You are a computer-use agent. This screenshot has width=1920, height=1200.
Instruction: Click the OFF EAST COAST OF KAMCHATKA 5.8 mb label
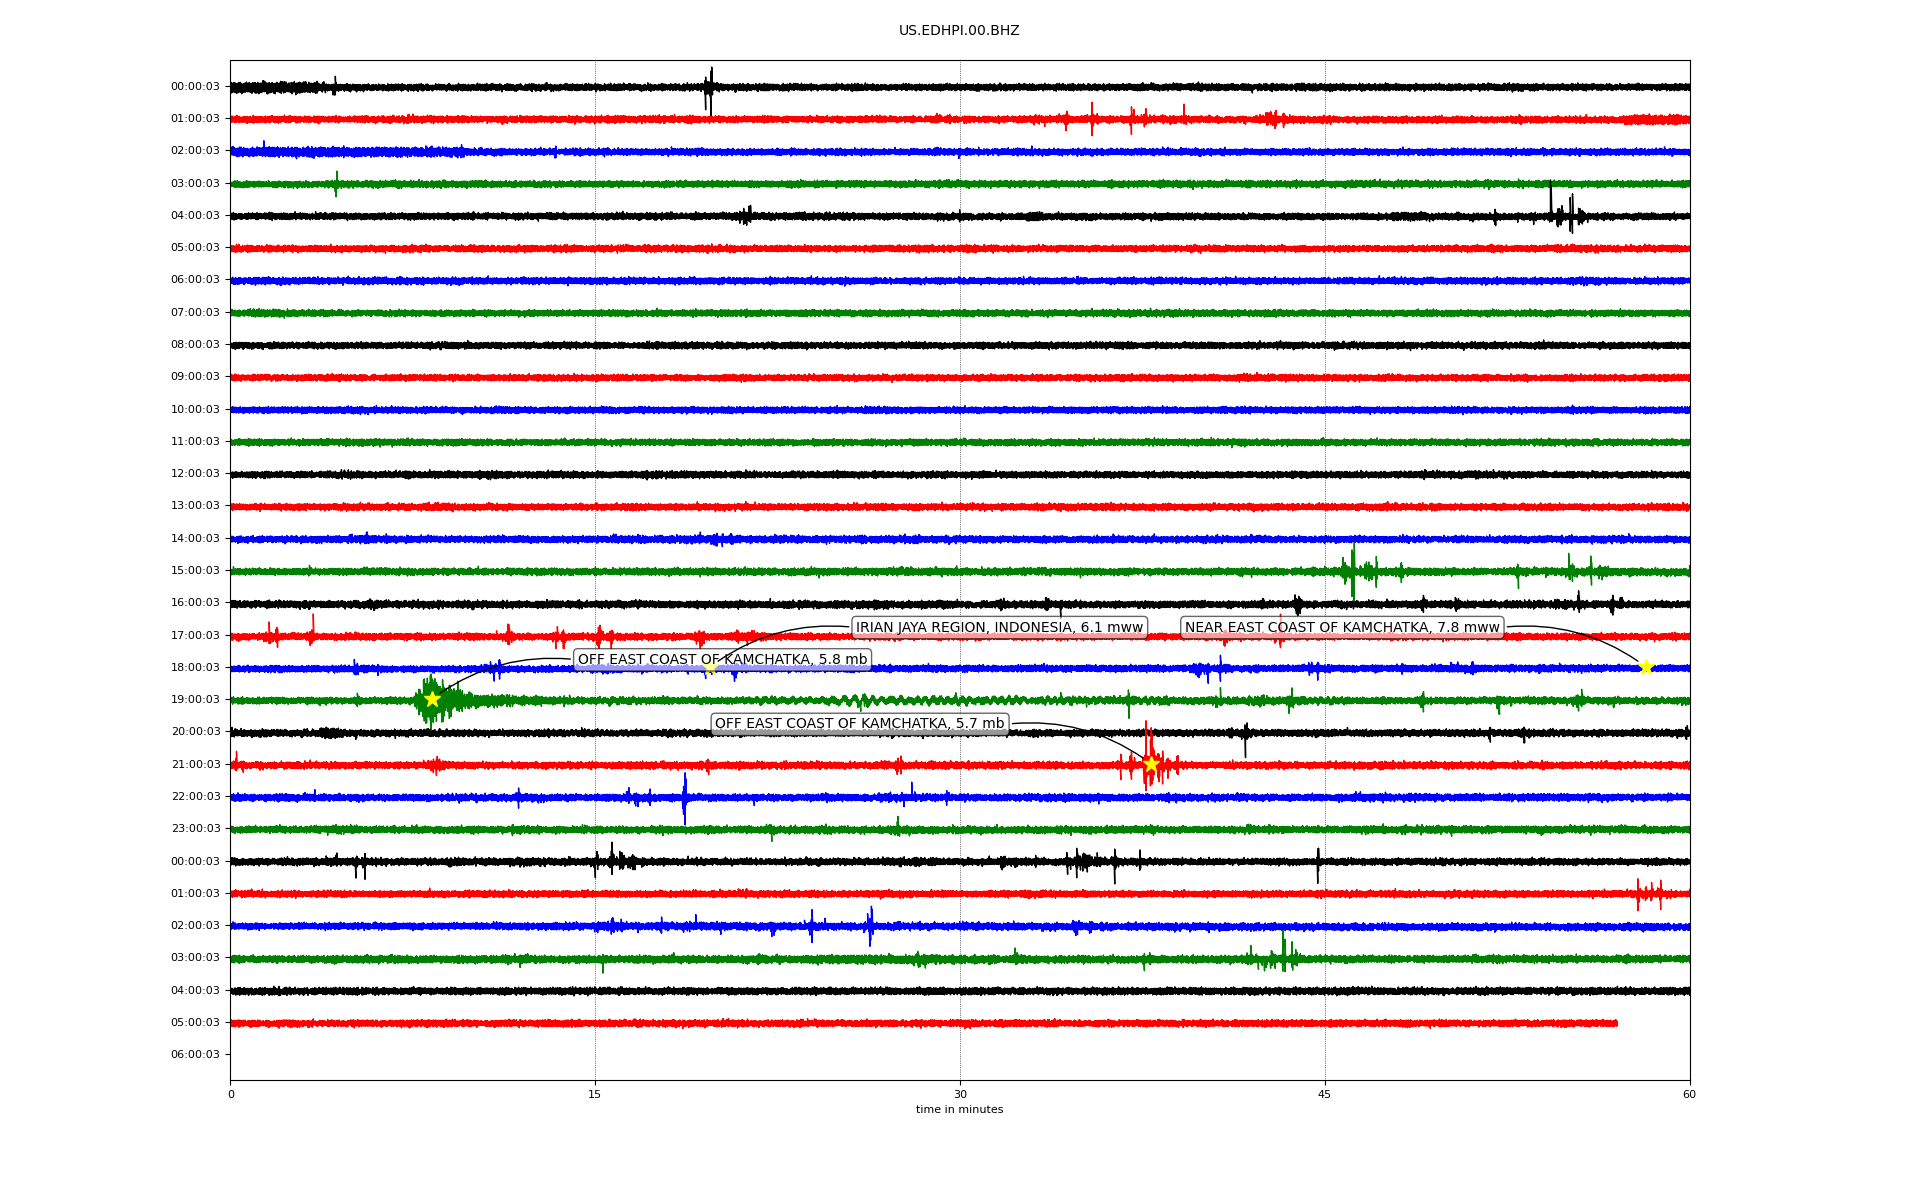722,659
